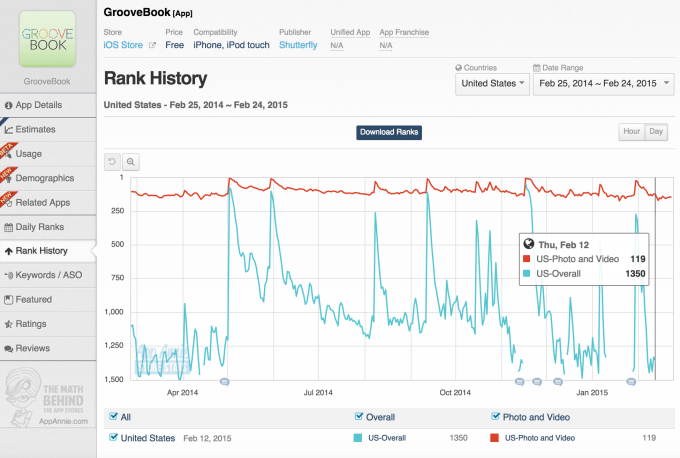The height and width of the screenshot is (458, 680).
Task: Open Reviews section
Action: pos(48,348)
